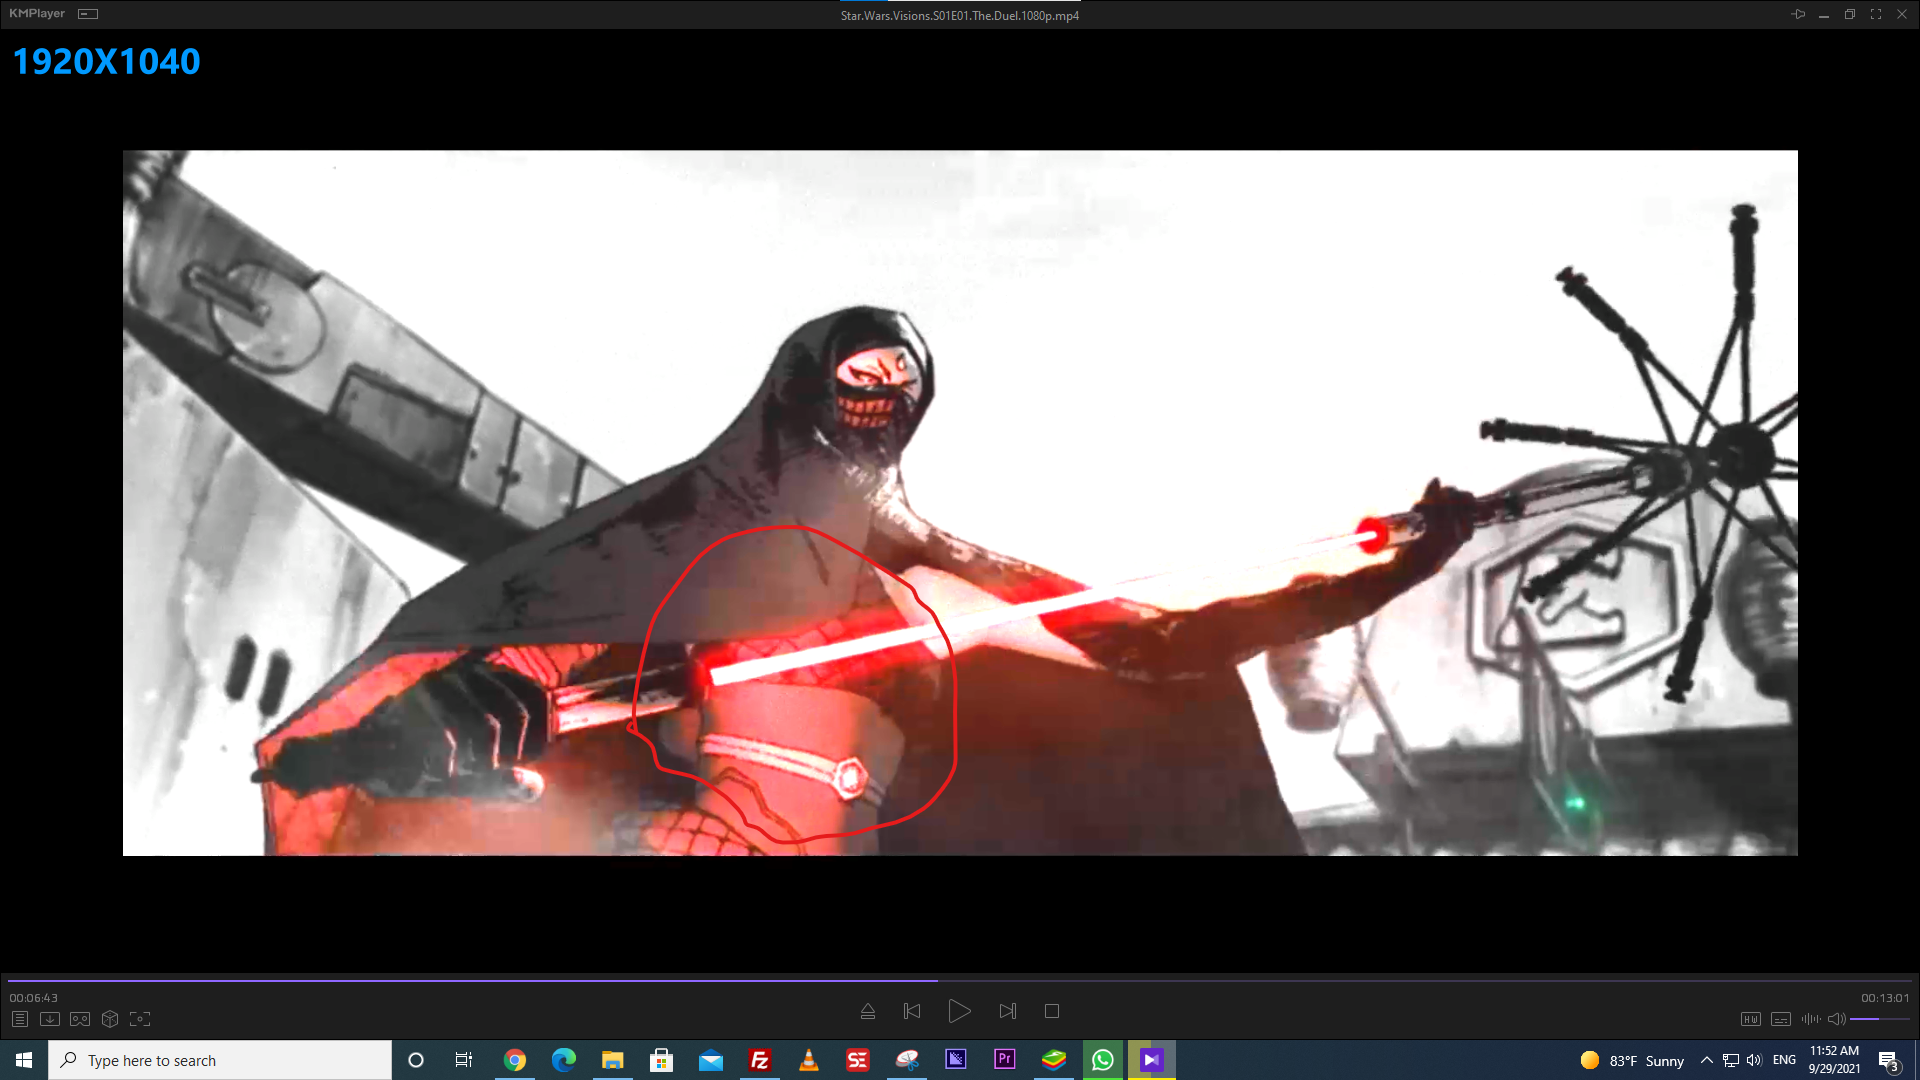Toggle HW hardware acceleration

coord(1750,1019)
